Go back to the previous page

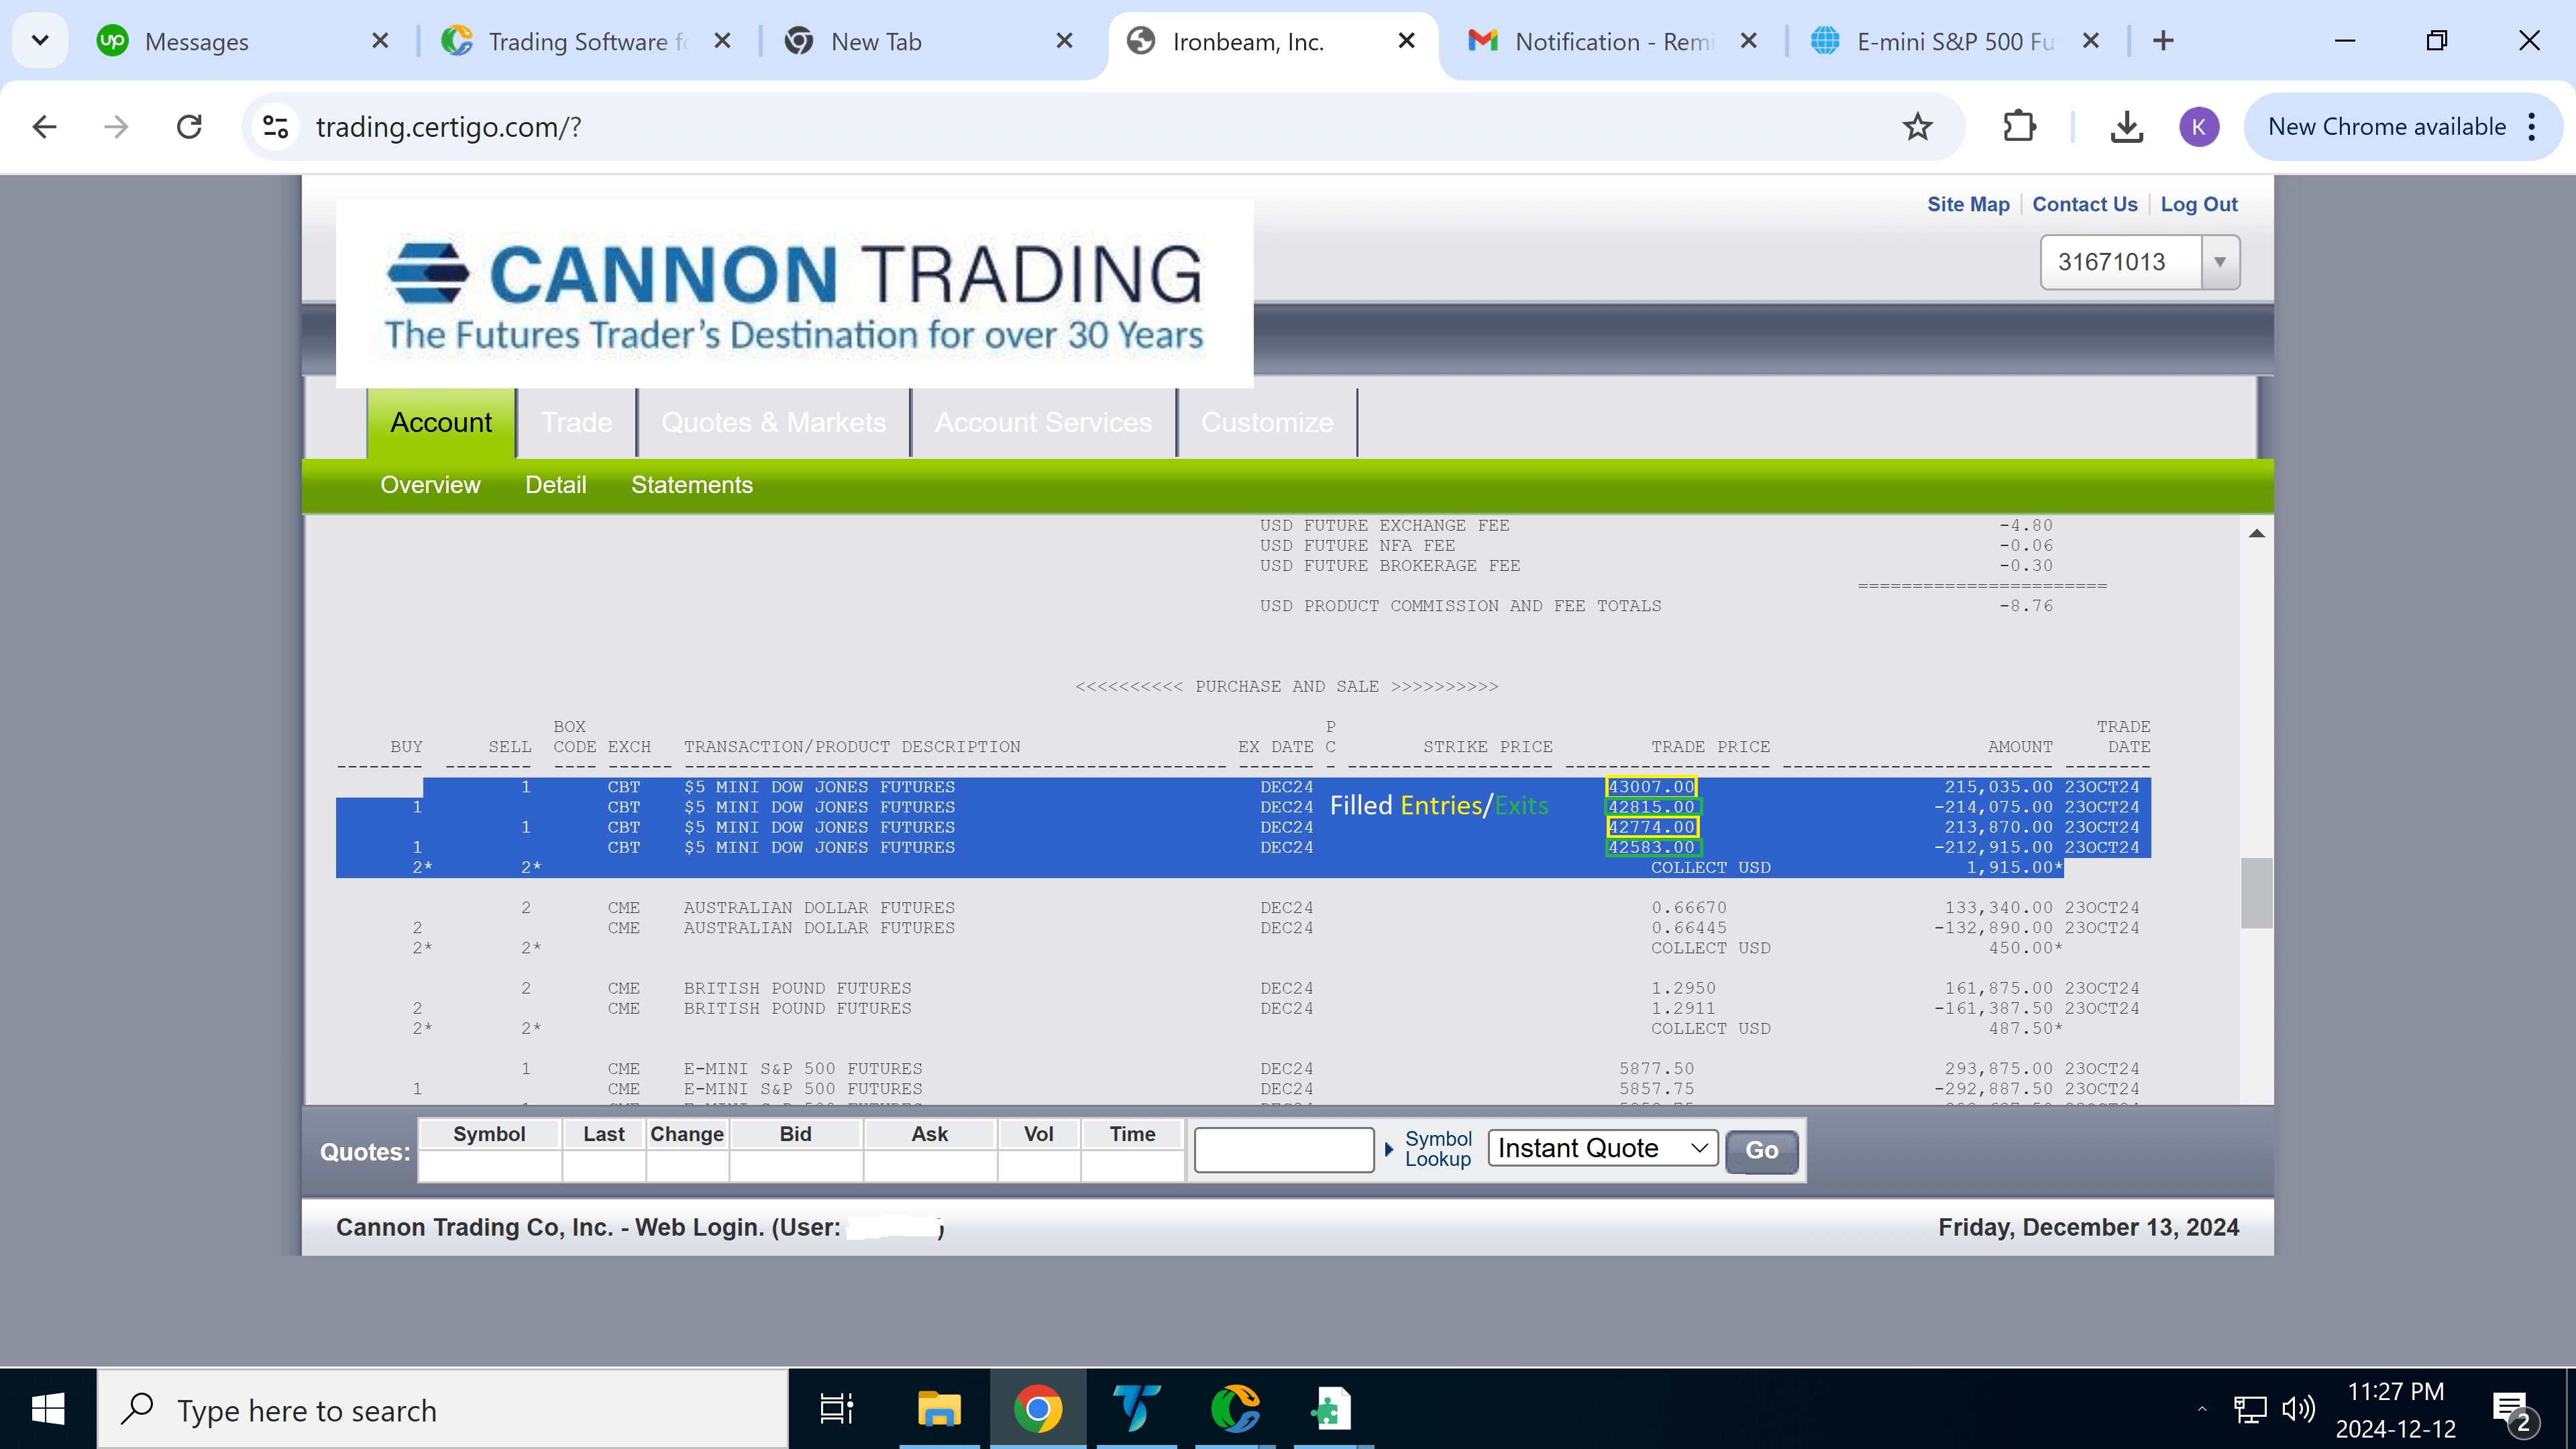pos(44,127)
